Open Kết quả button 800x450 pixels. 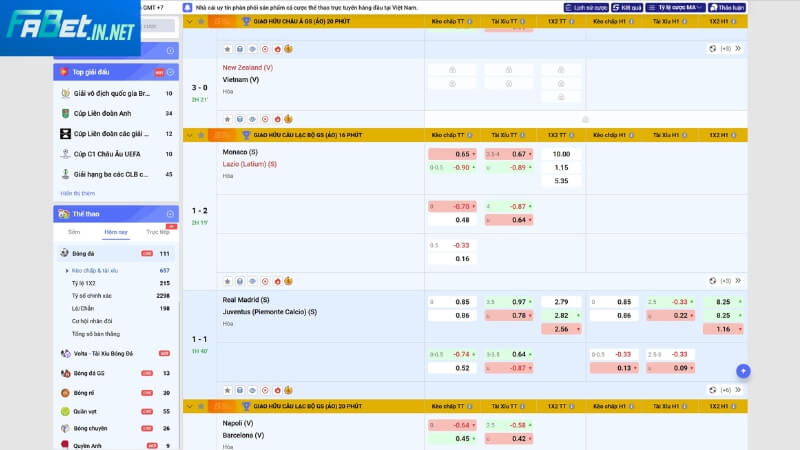627,8
